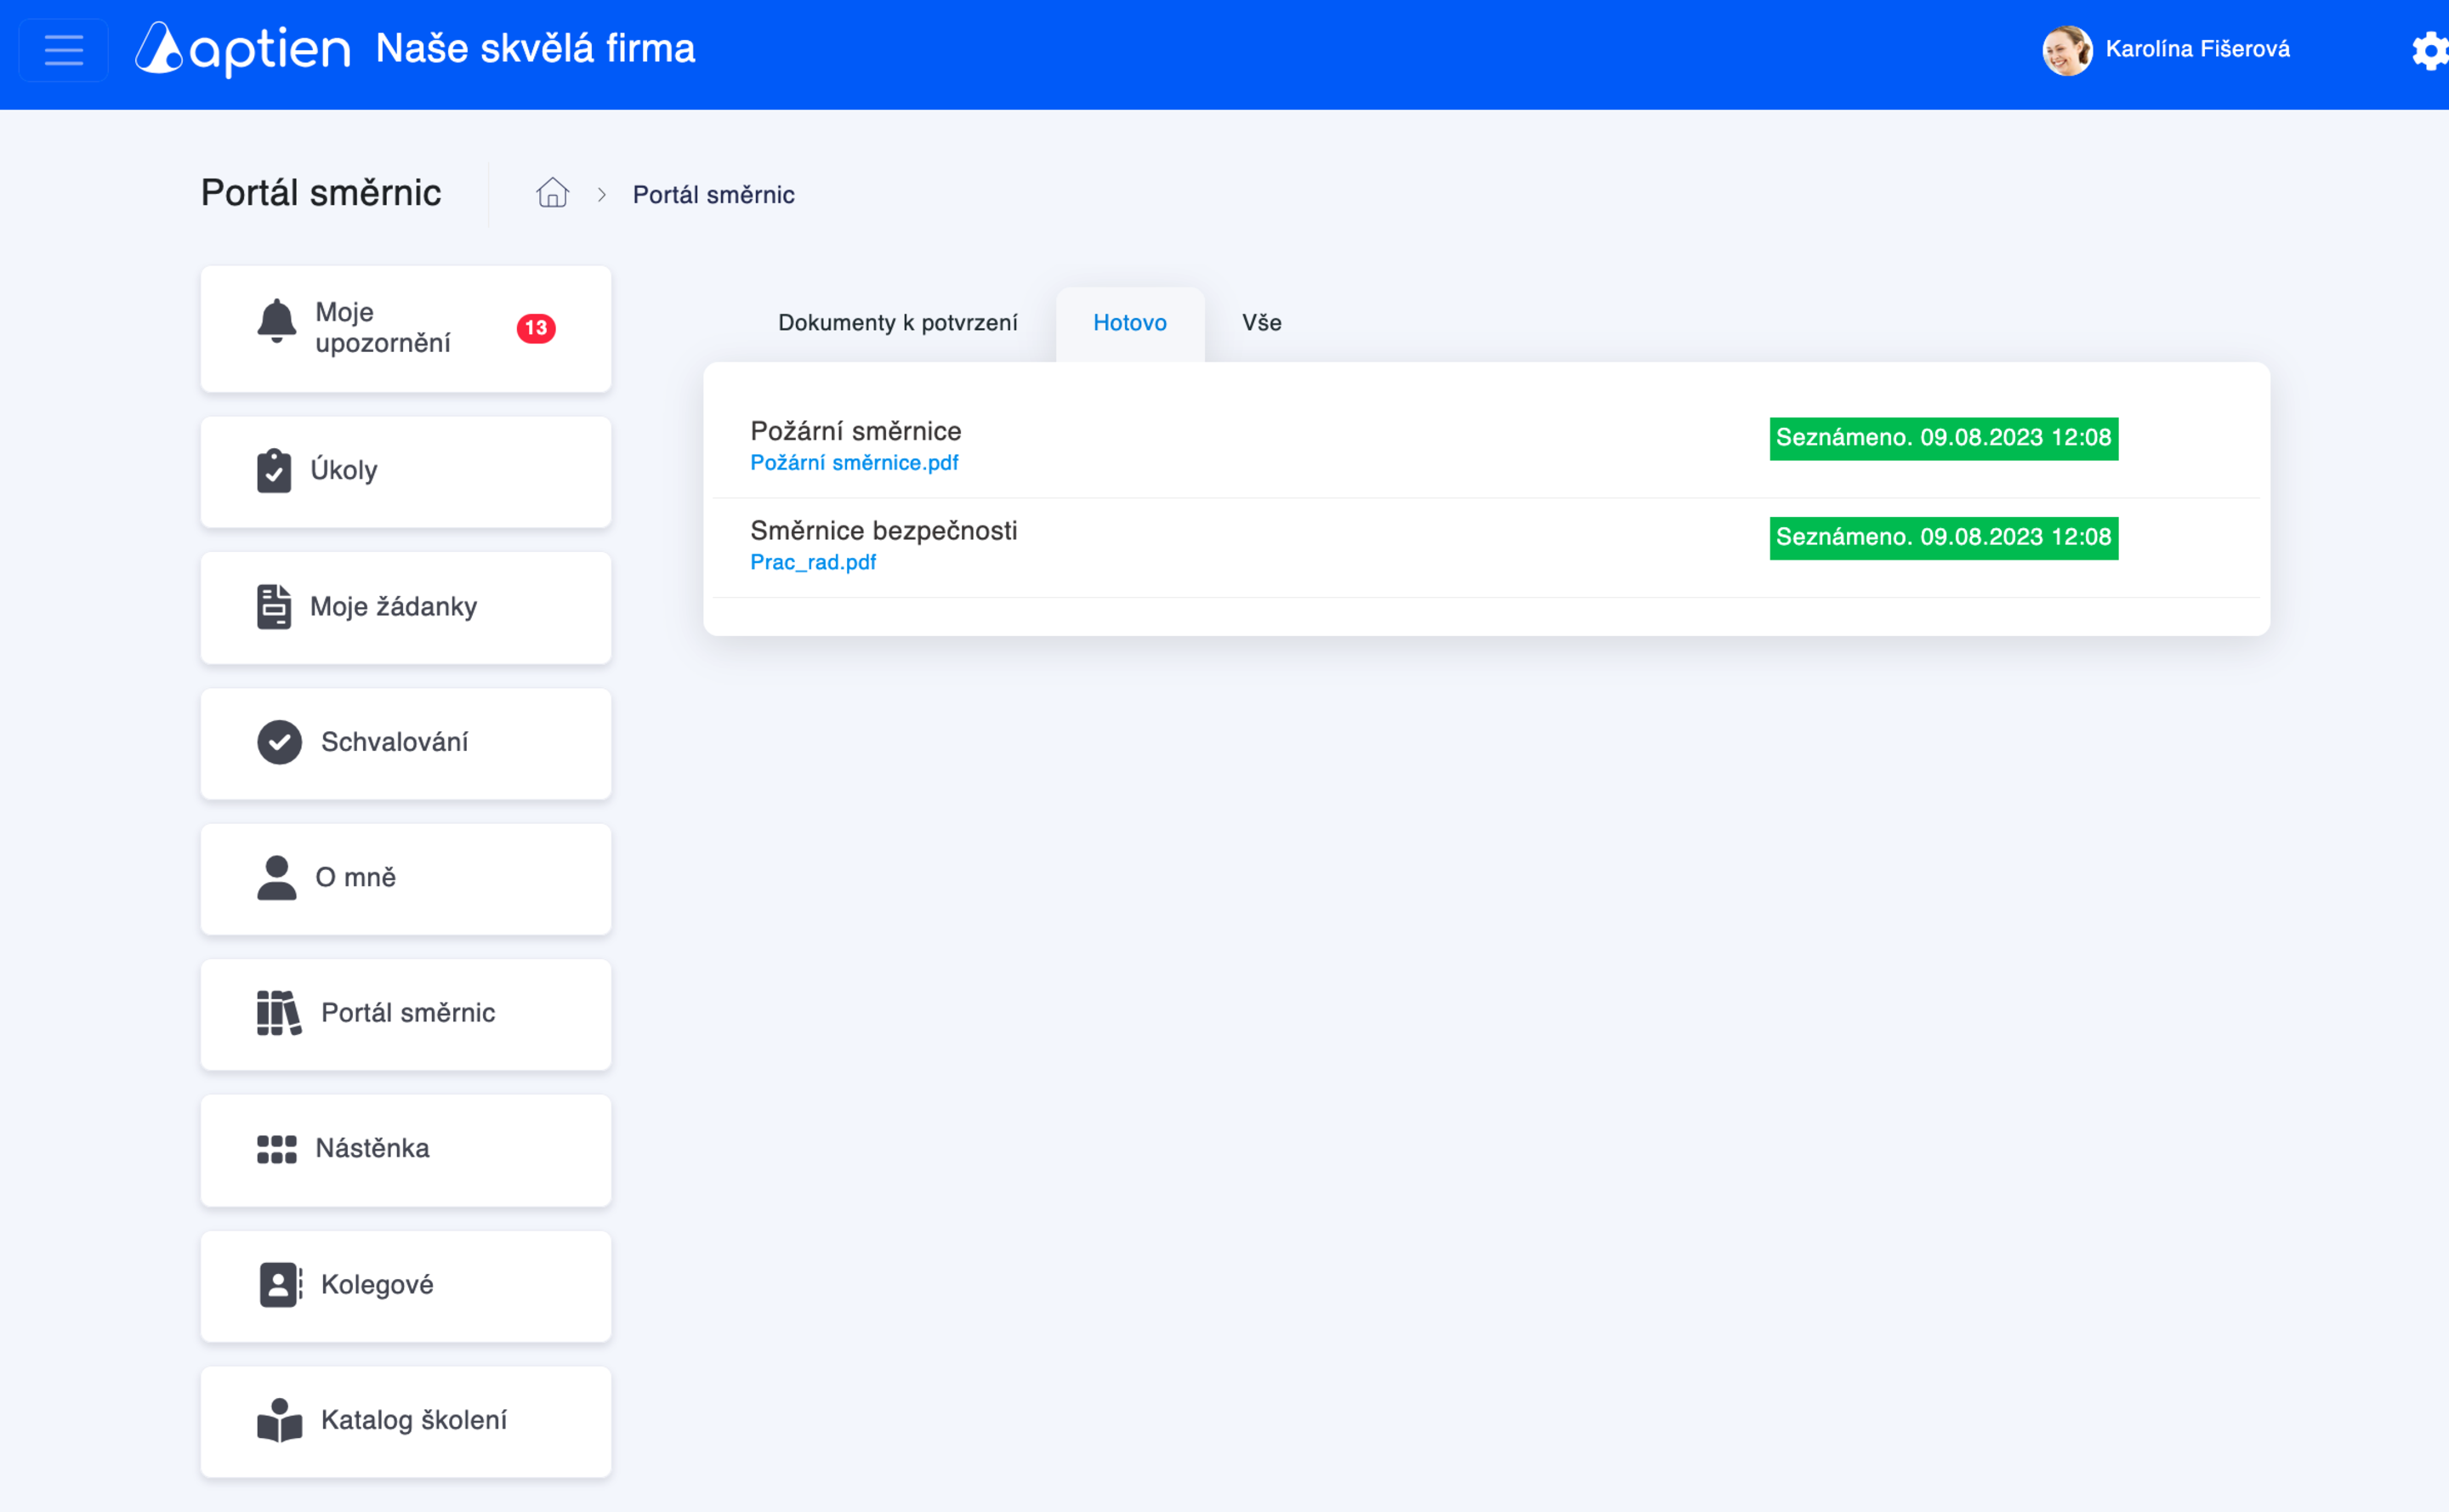
Task: Click the red 13 notification badge
Action: (x=535, y=328)
